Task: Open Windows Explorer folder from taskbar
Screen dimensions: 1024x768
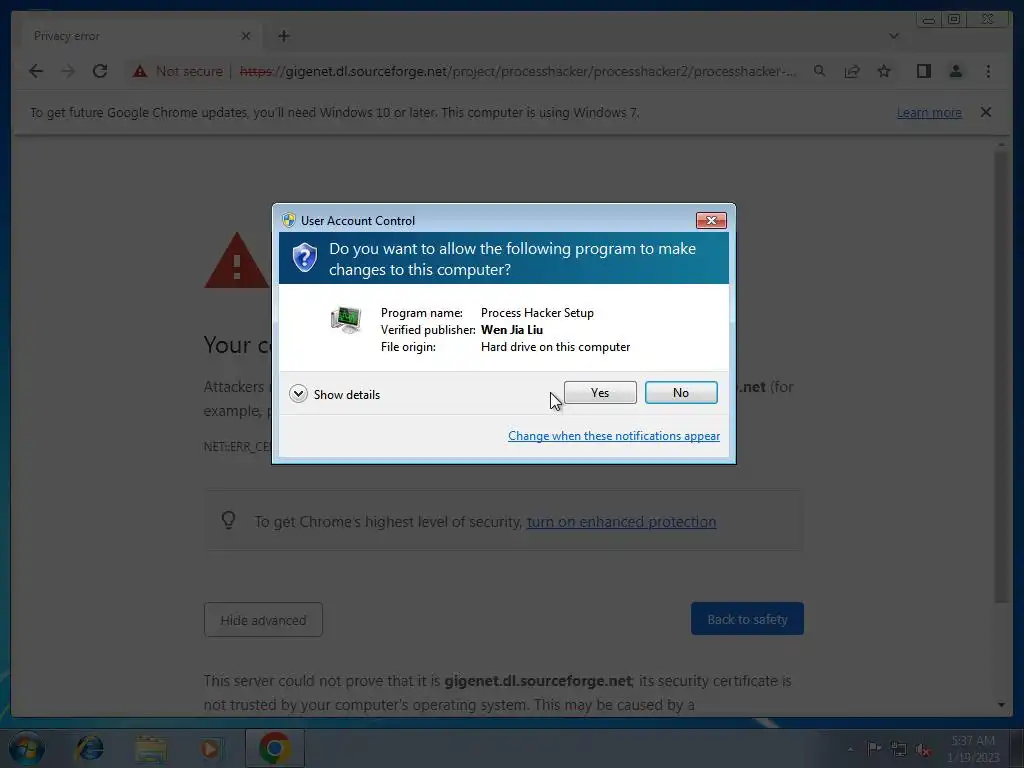Action: 151,748
